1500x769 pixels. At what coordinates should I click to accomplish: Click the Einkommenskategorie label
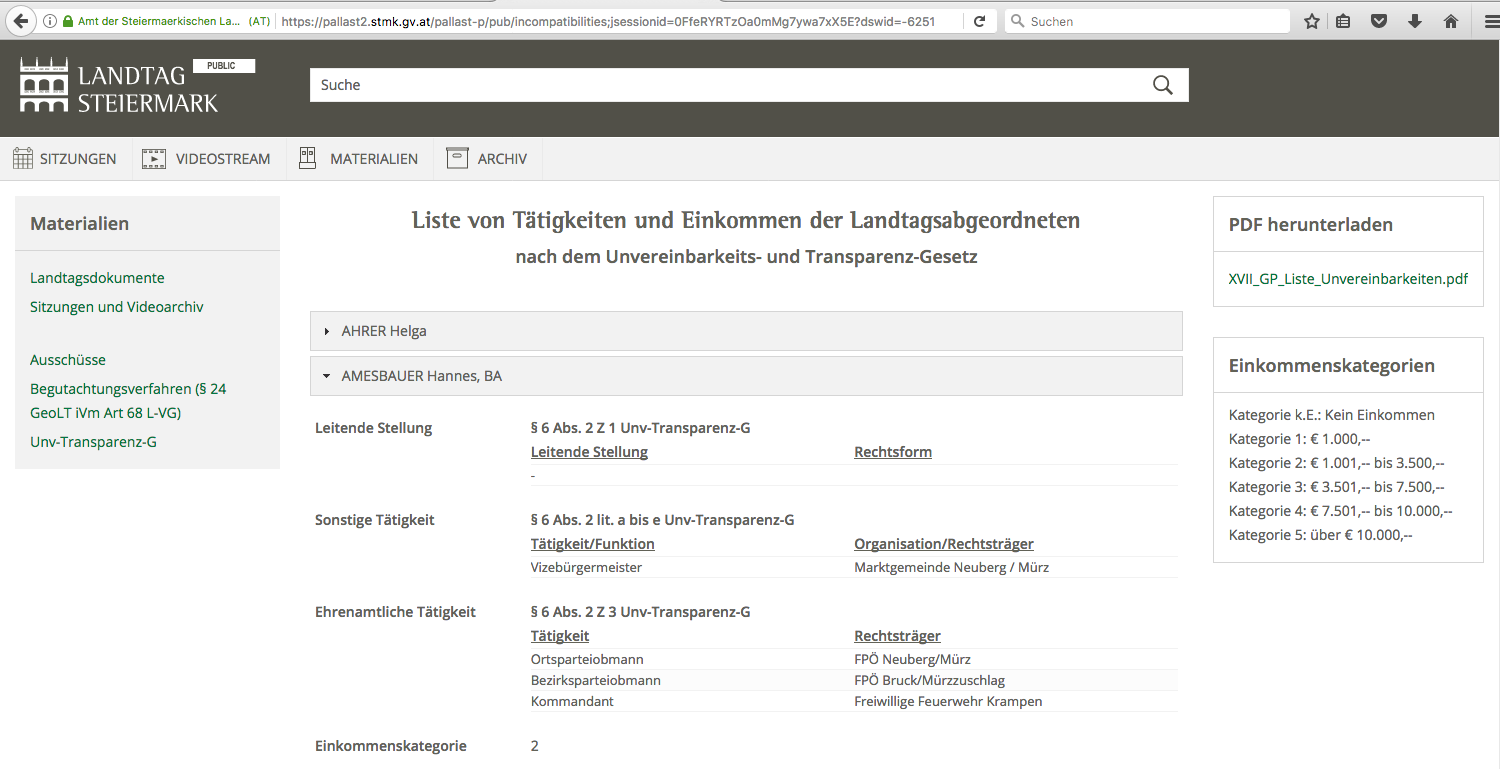pos(391,746)
